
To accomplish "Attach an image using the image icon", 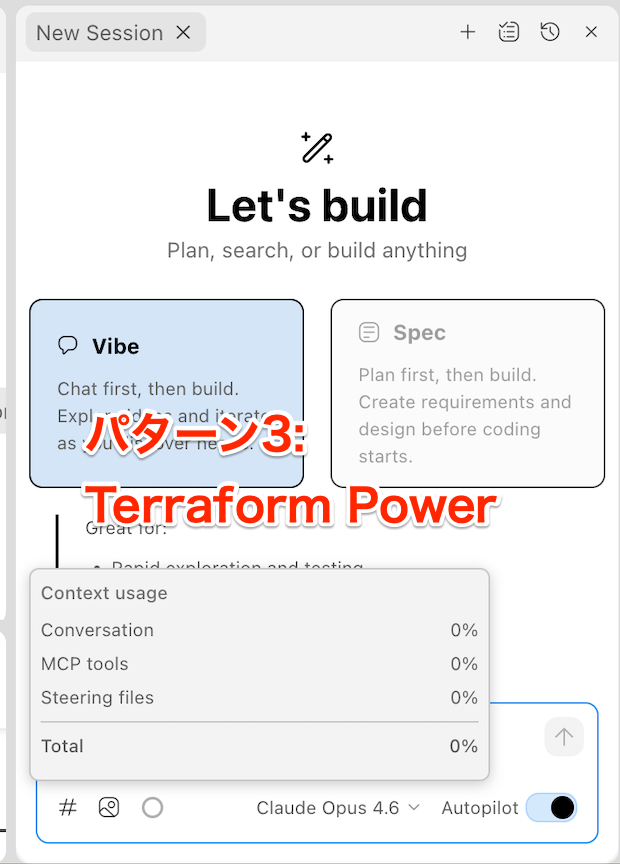I will [108, 807].
